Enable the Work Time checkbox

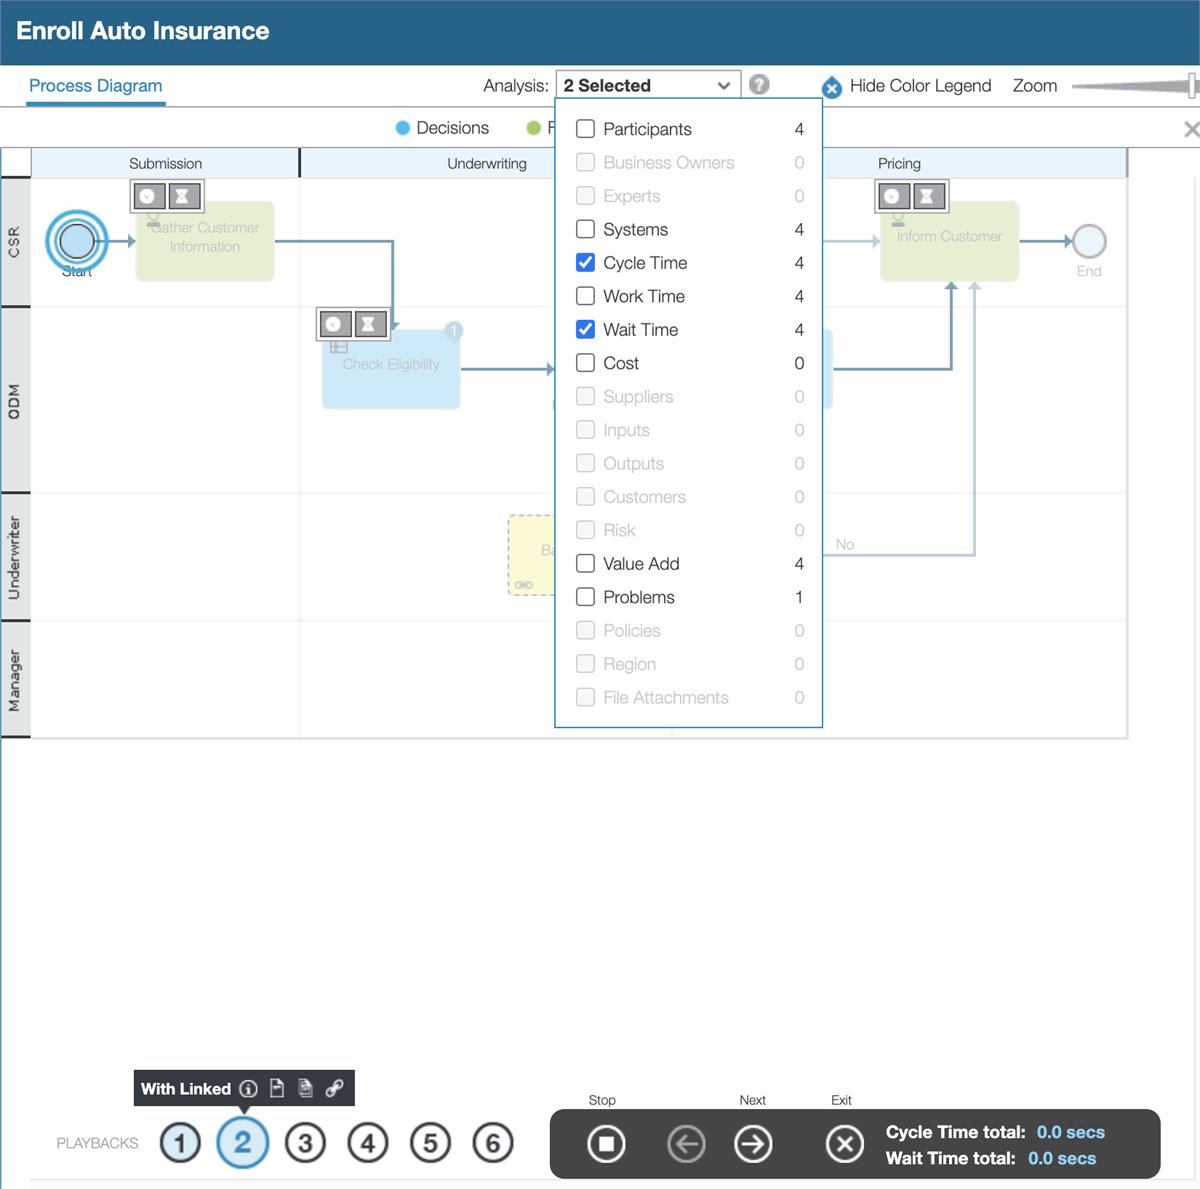pos(585,296)
